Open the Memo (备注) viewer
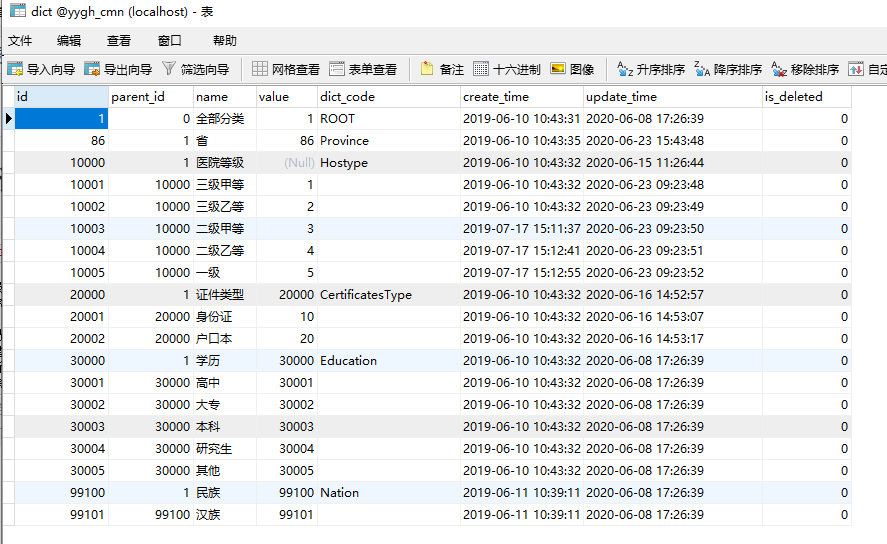This screenshot has width=887, height=544. tap(442, 69)
